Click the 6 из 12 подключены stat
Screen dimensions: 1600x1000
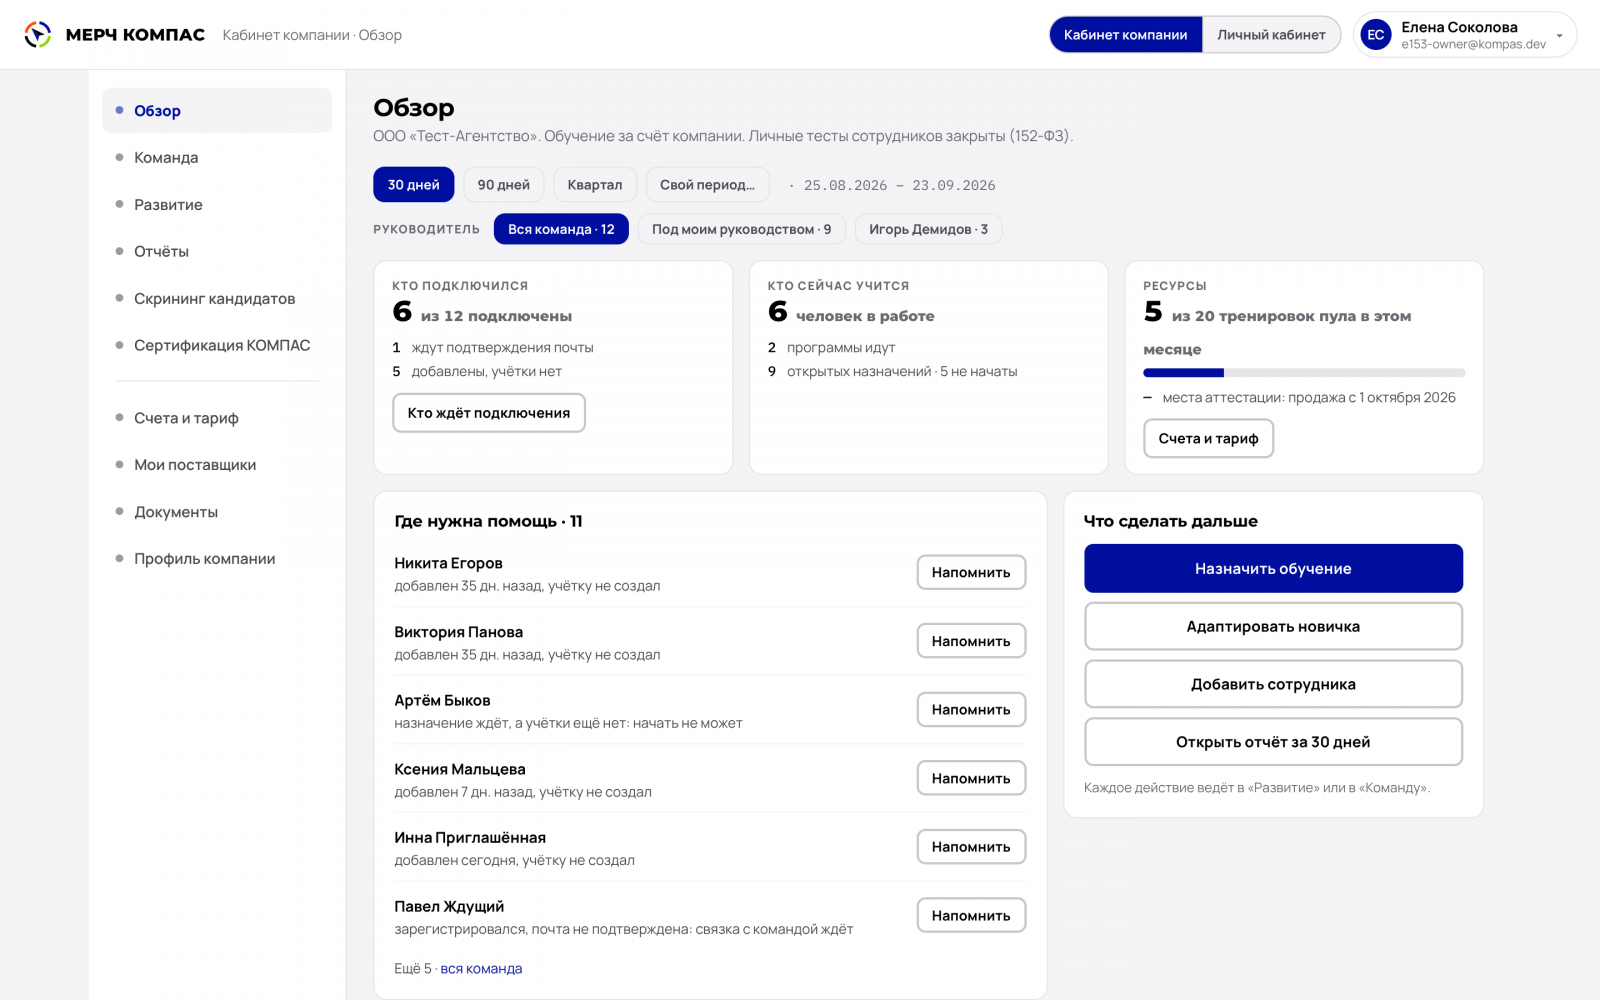pyautogui.click(x=482, y=313)
